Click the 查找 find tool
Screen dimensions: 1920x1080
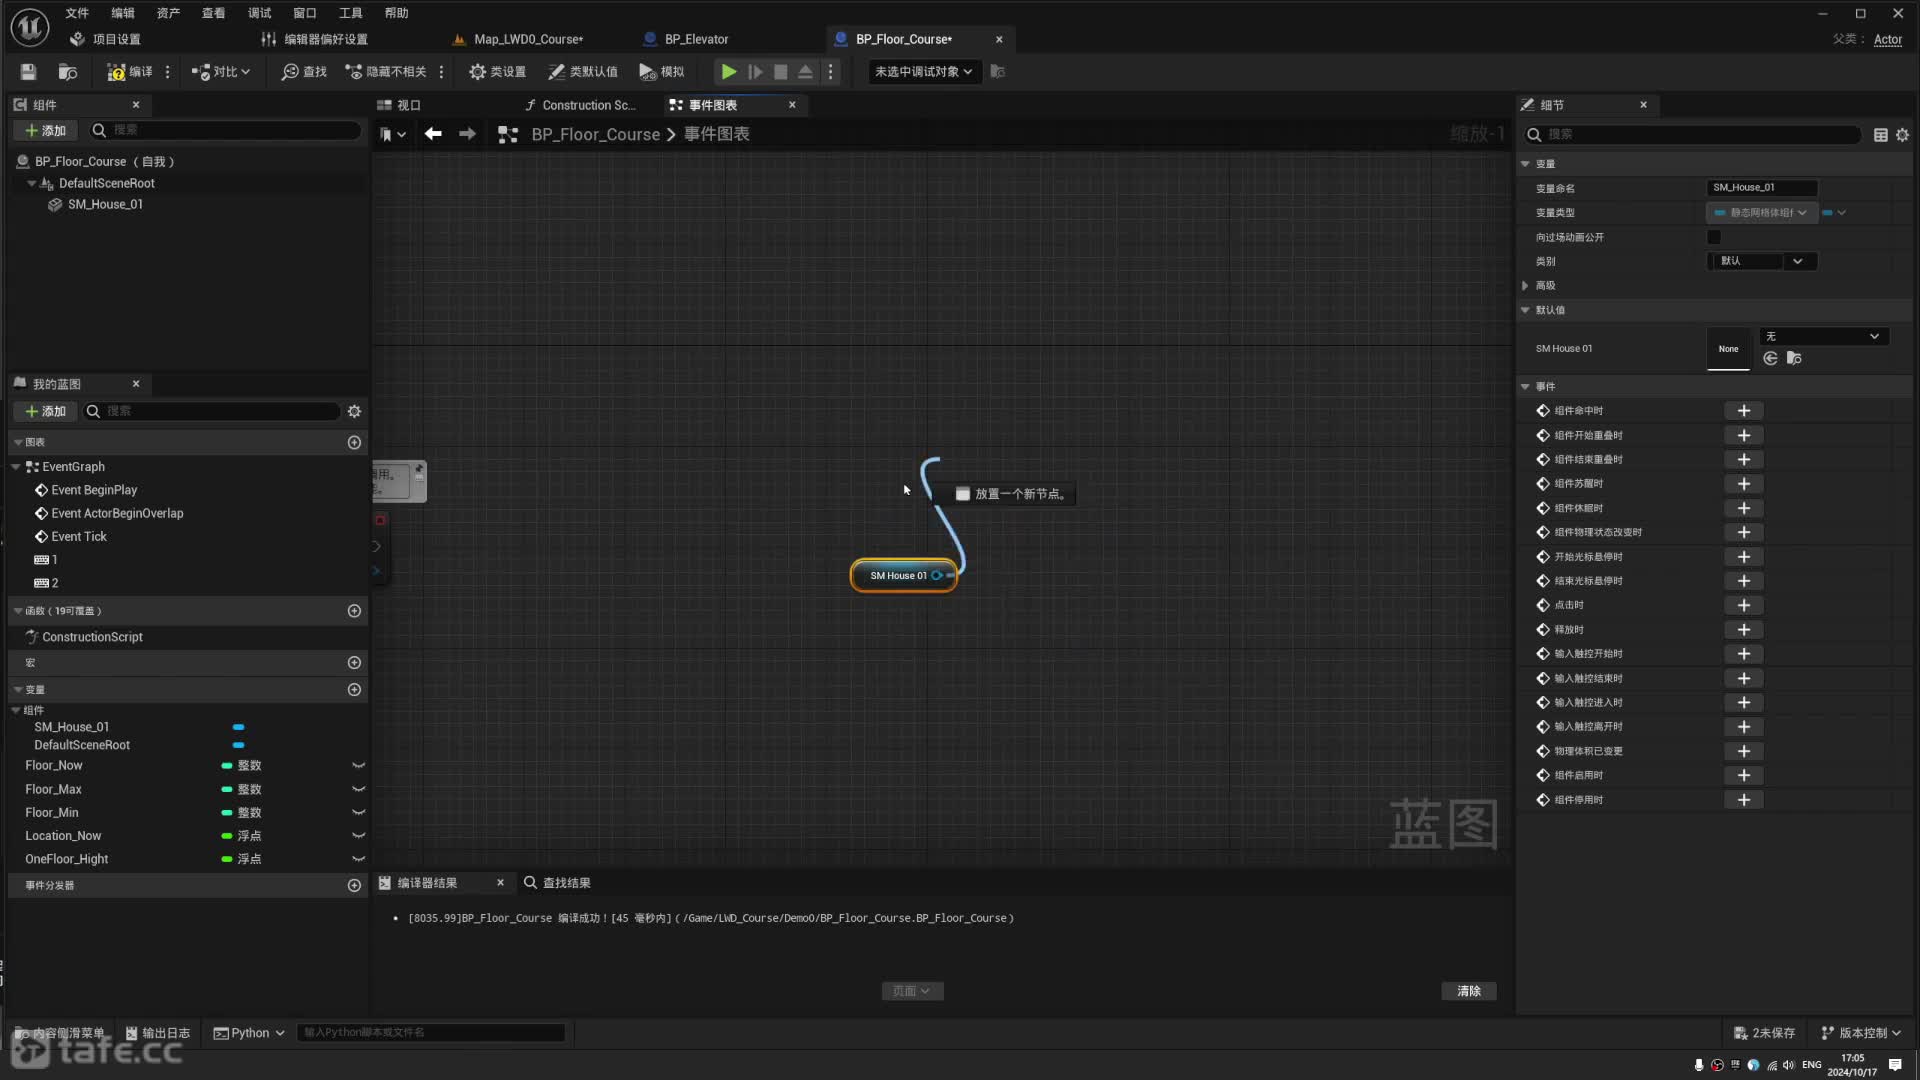tap(304, 71)
